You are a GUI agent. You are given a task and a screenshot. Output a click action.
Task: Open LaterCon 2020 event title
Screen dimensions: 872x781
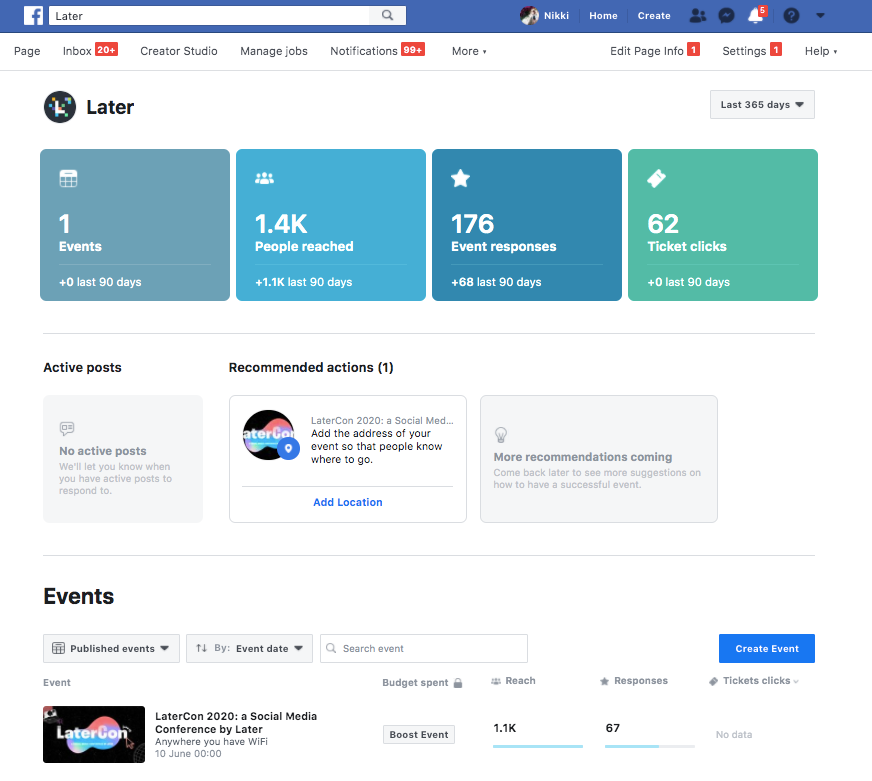coord(236,723)
